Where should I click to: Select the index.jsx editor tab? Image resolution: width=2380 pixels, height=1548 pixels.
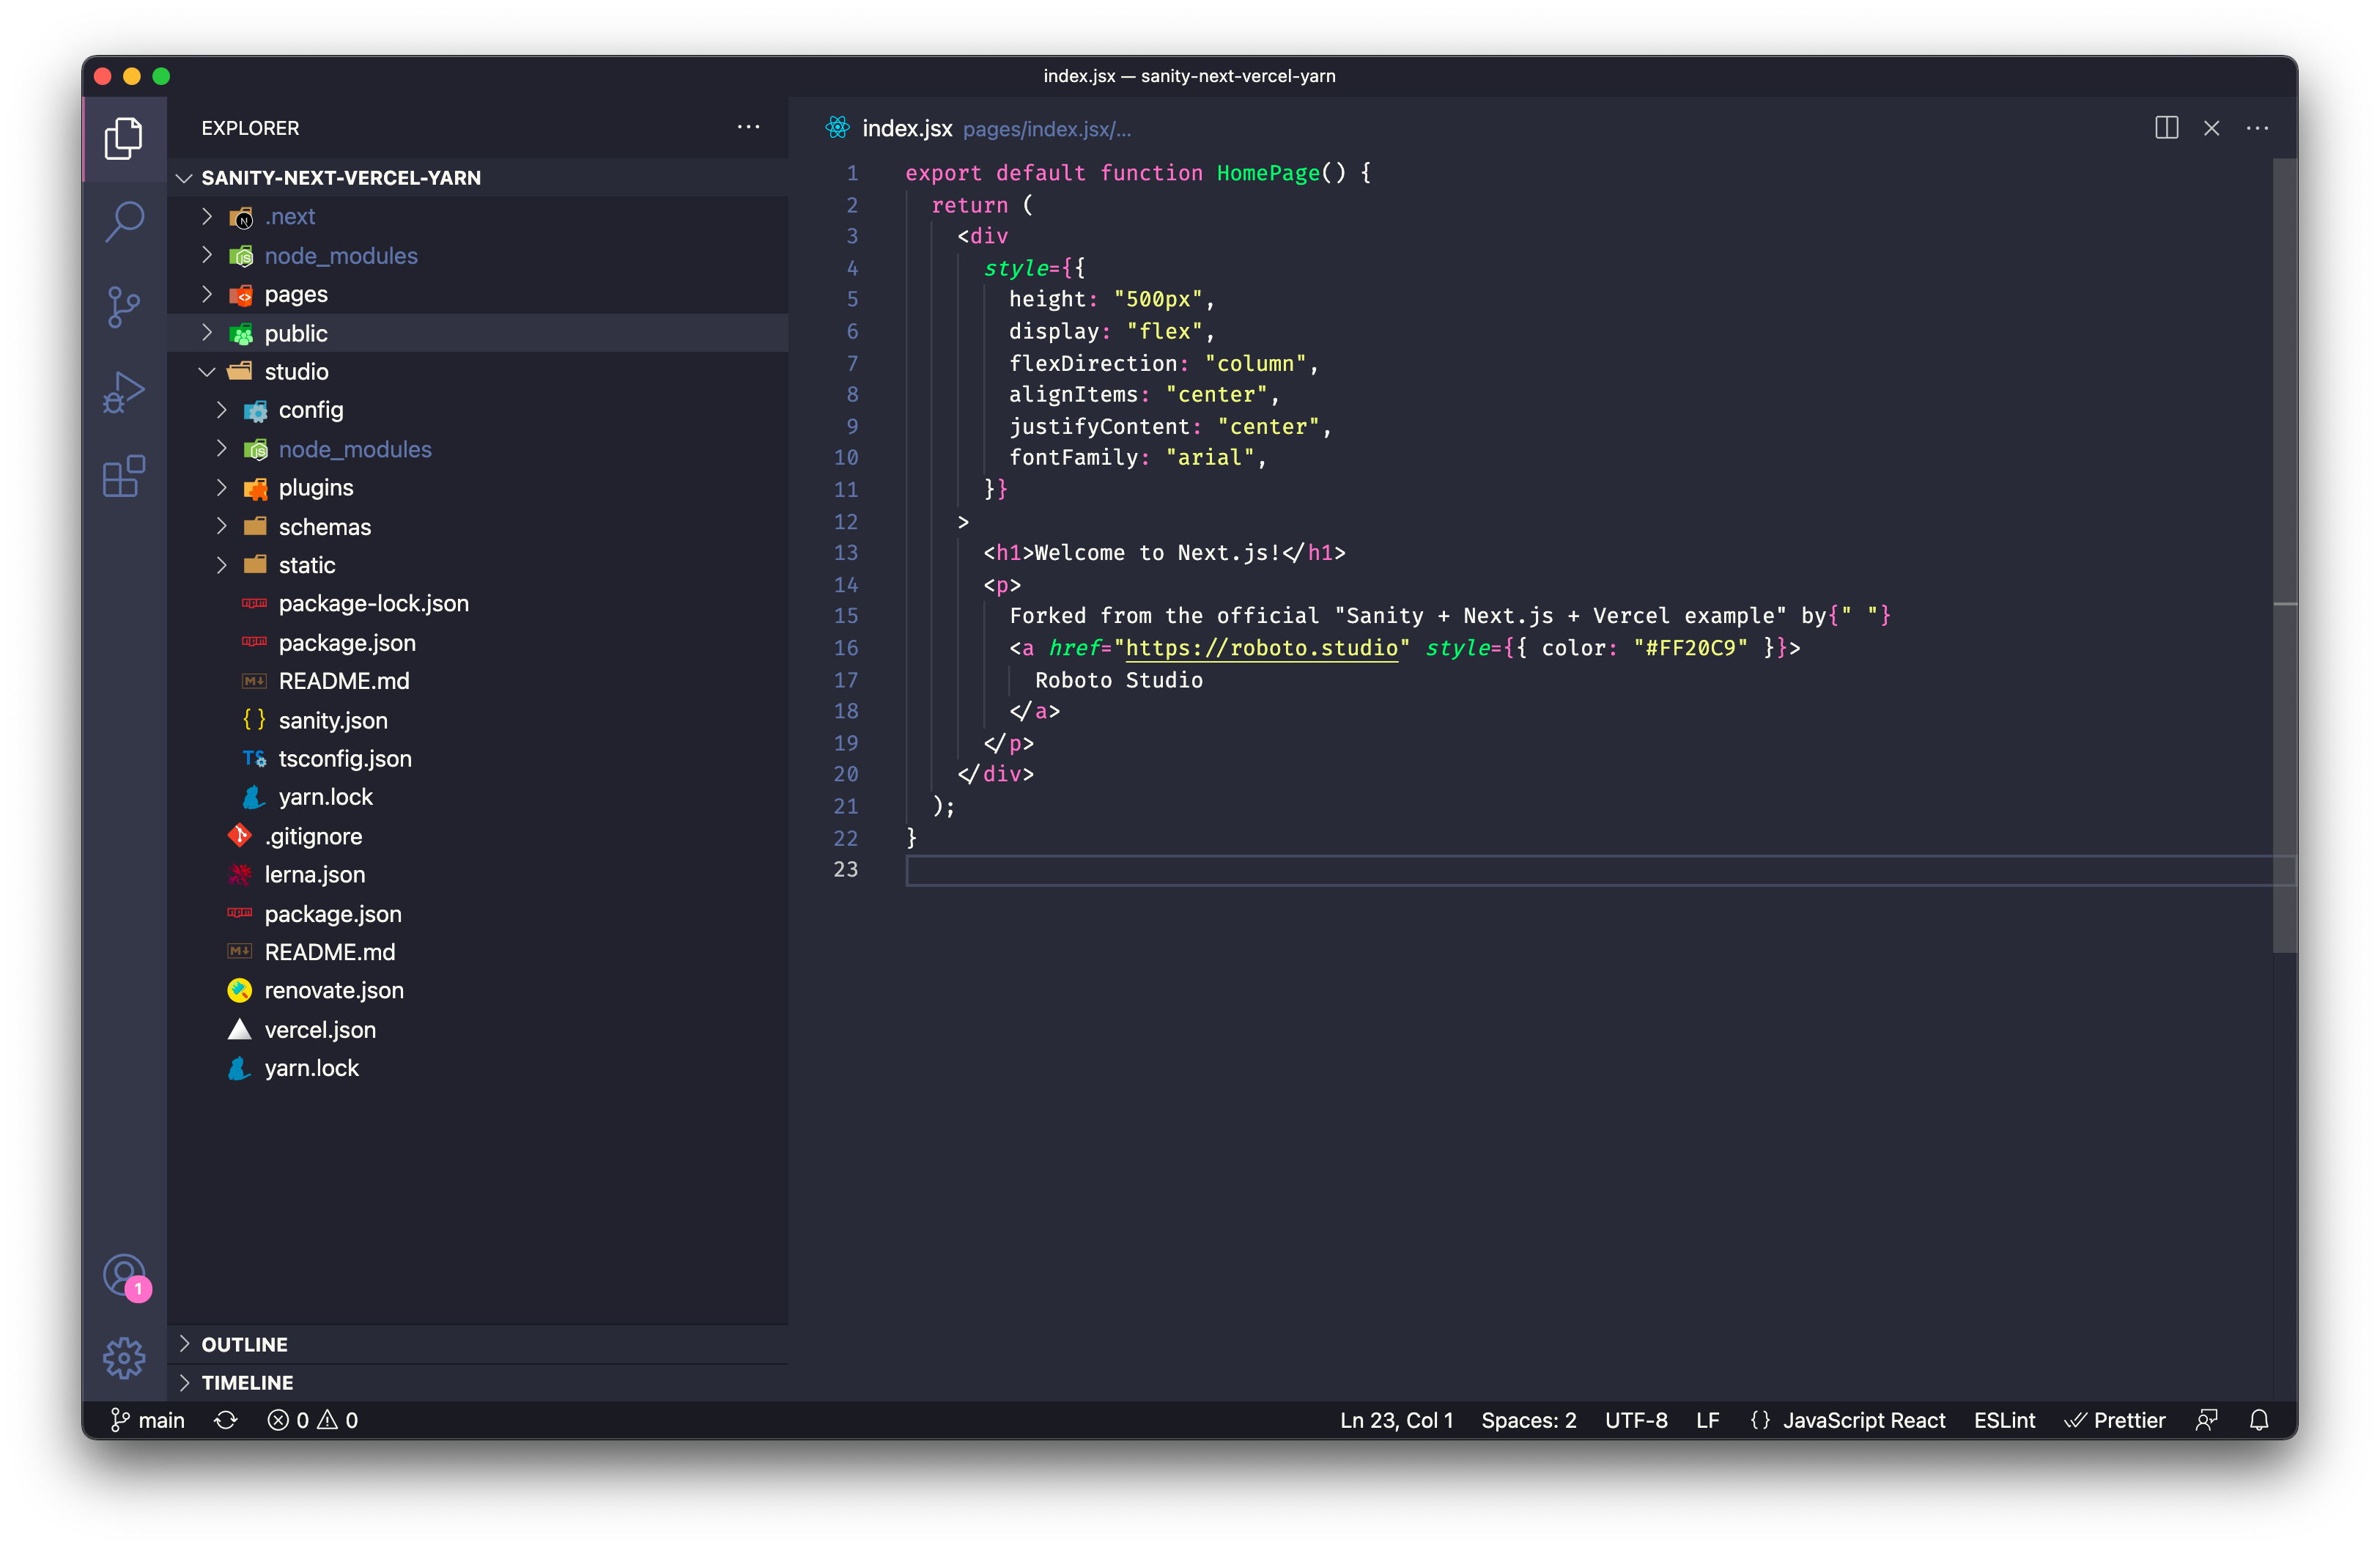[x=906, y=128]
